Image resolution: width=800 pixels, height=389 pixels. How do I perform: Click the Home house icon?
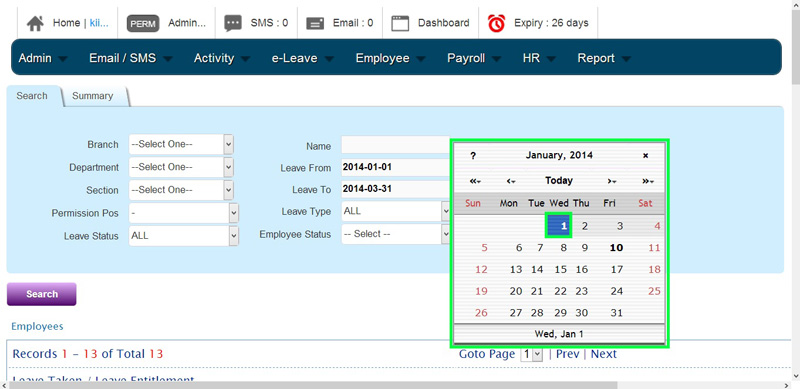pos(35,23)
